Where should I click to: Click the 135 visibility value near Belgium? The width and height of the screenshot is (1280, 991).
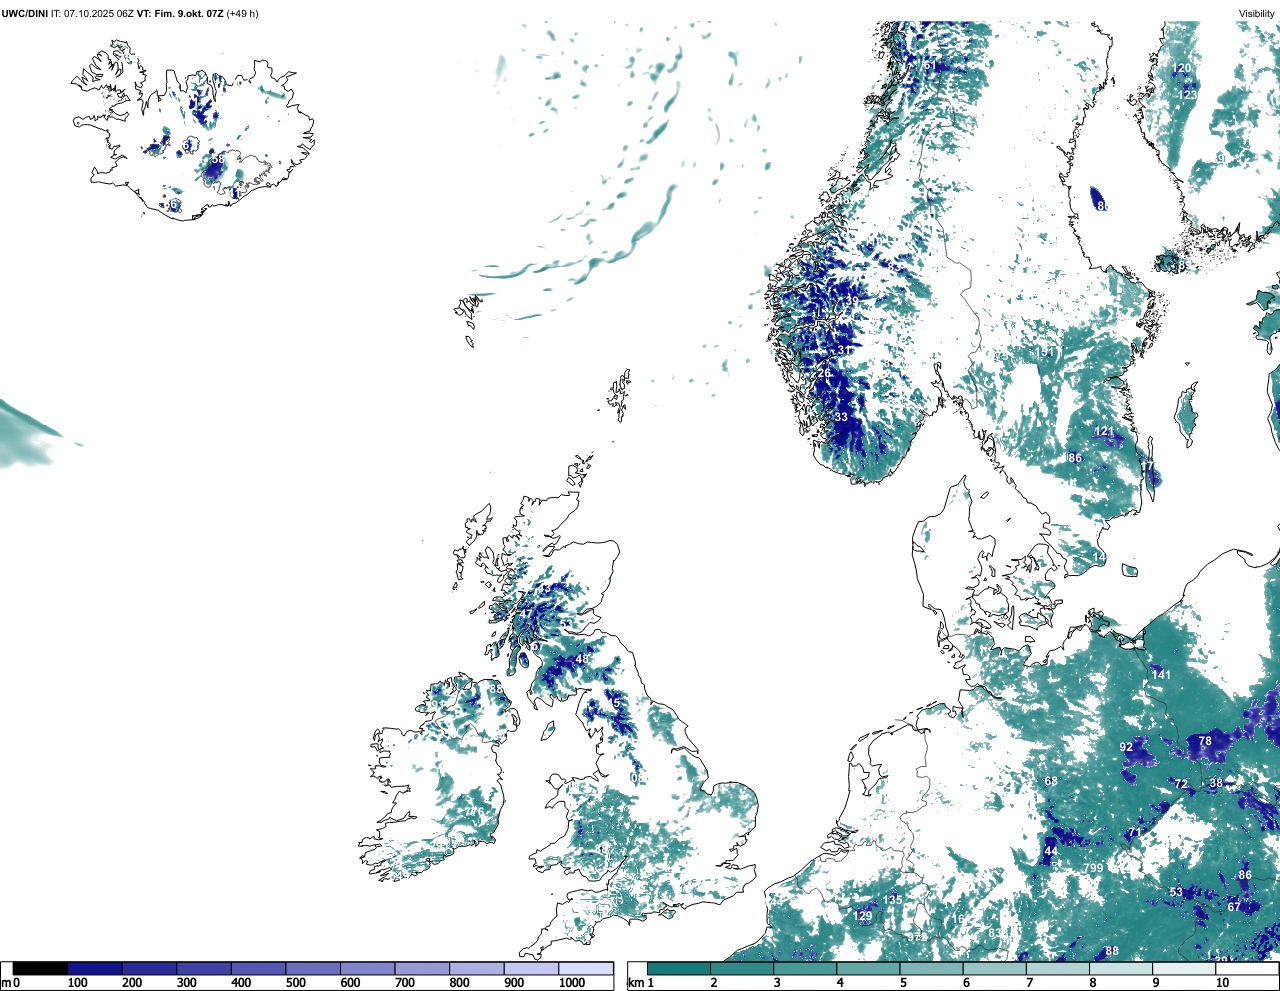coord(893,900)
